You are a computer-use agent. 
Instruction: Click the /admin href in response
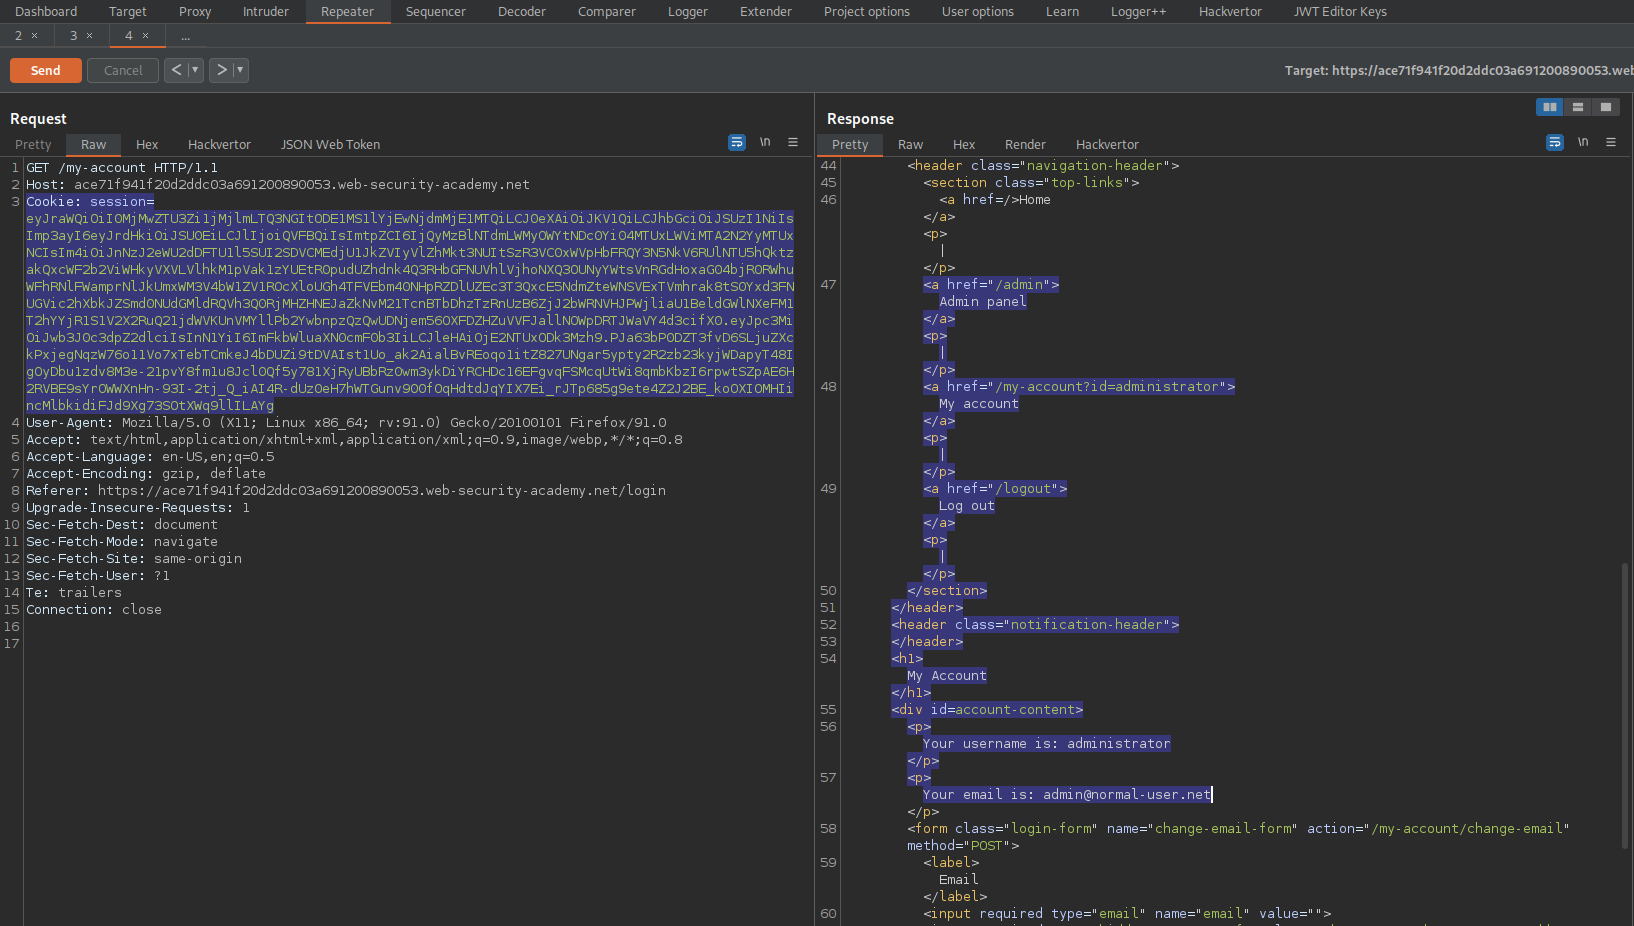pos(1023,285)
